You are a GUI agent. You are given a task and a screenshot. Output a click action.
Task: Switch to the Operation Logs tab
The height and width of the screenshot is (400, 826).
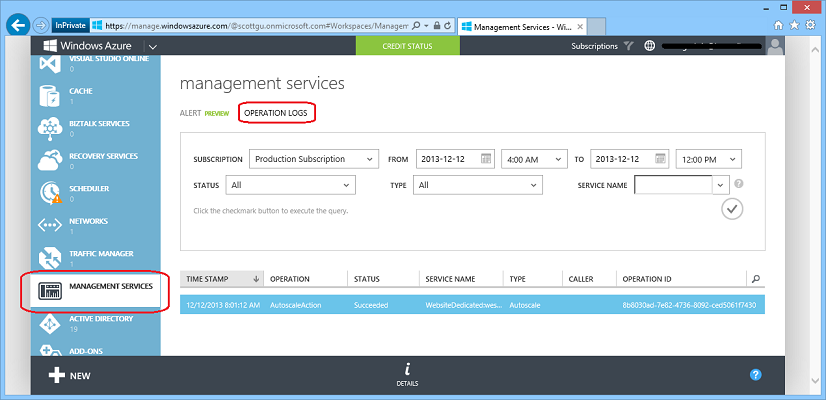(x=276, y=113)
